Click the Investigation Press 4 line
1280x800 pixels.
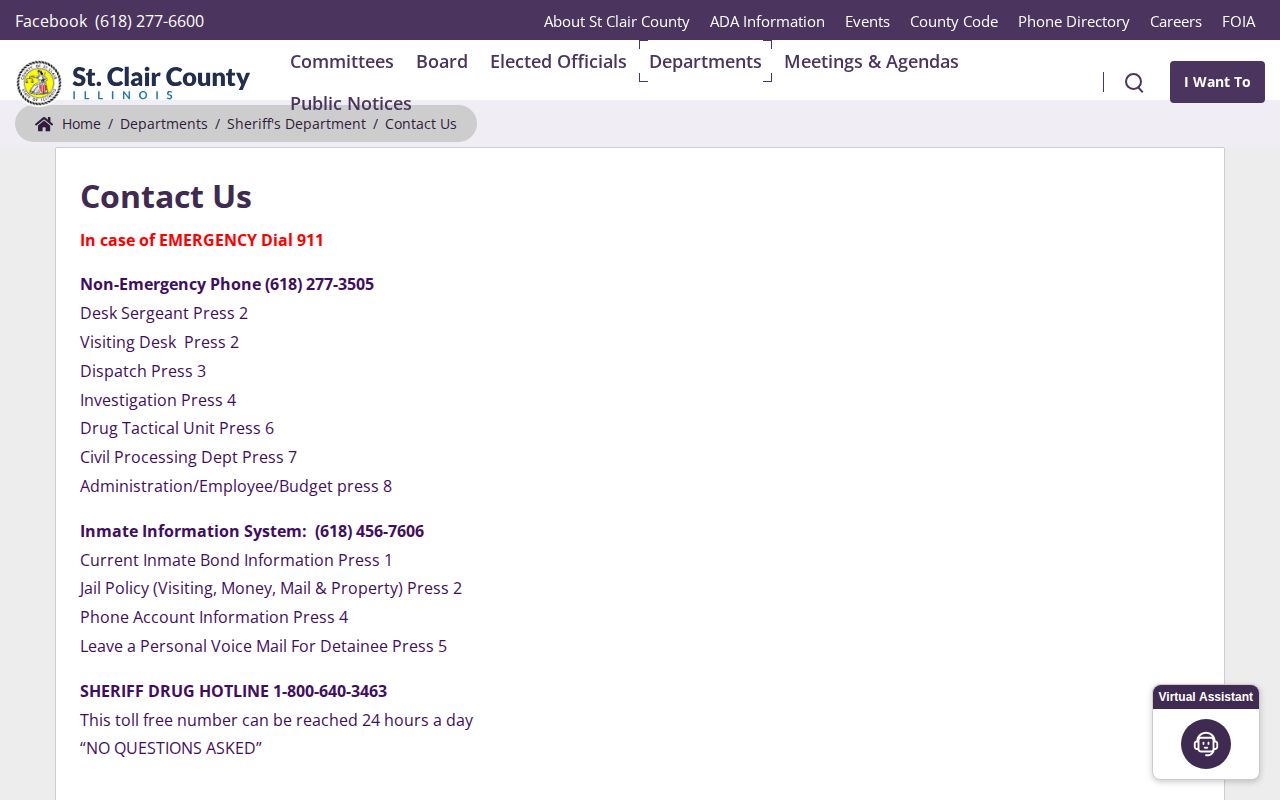[158, 400]
